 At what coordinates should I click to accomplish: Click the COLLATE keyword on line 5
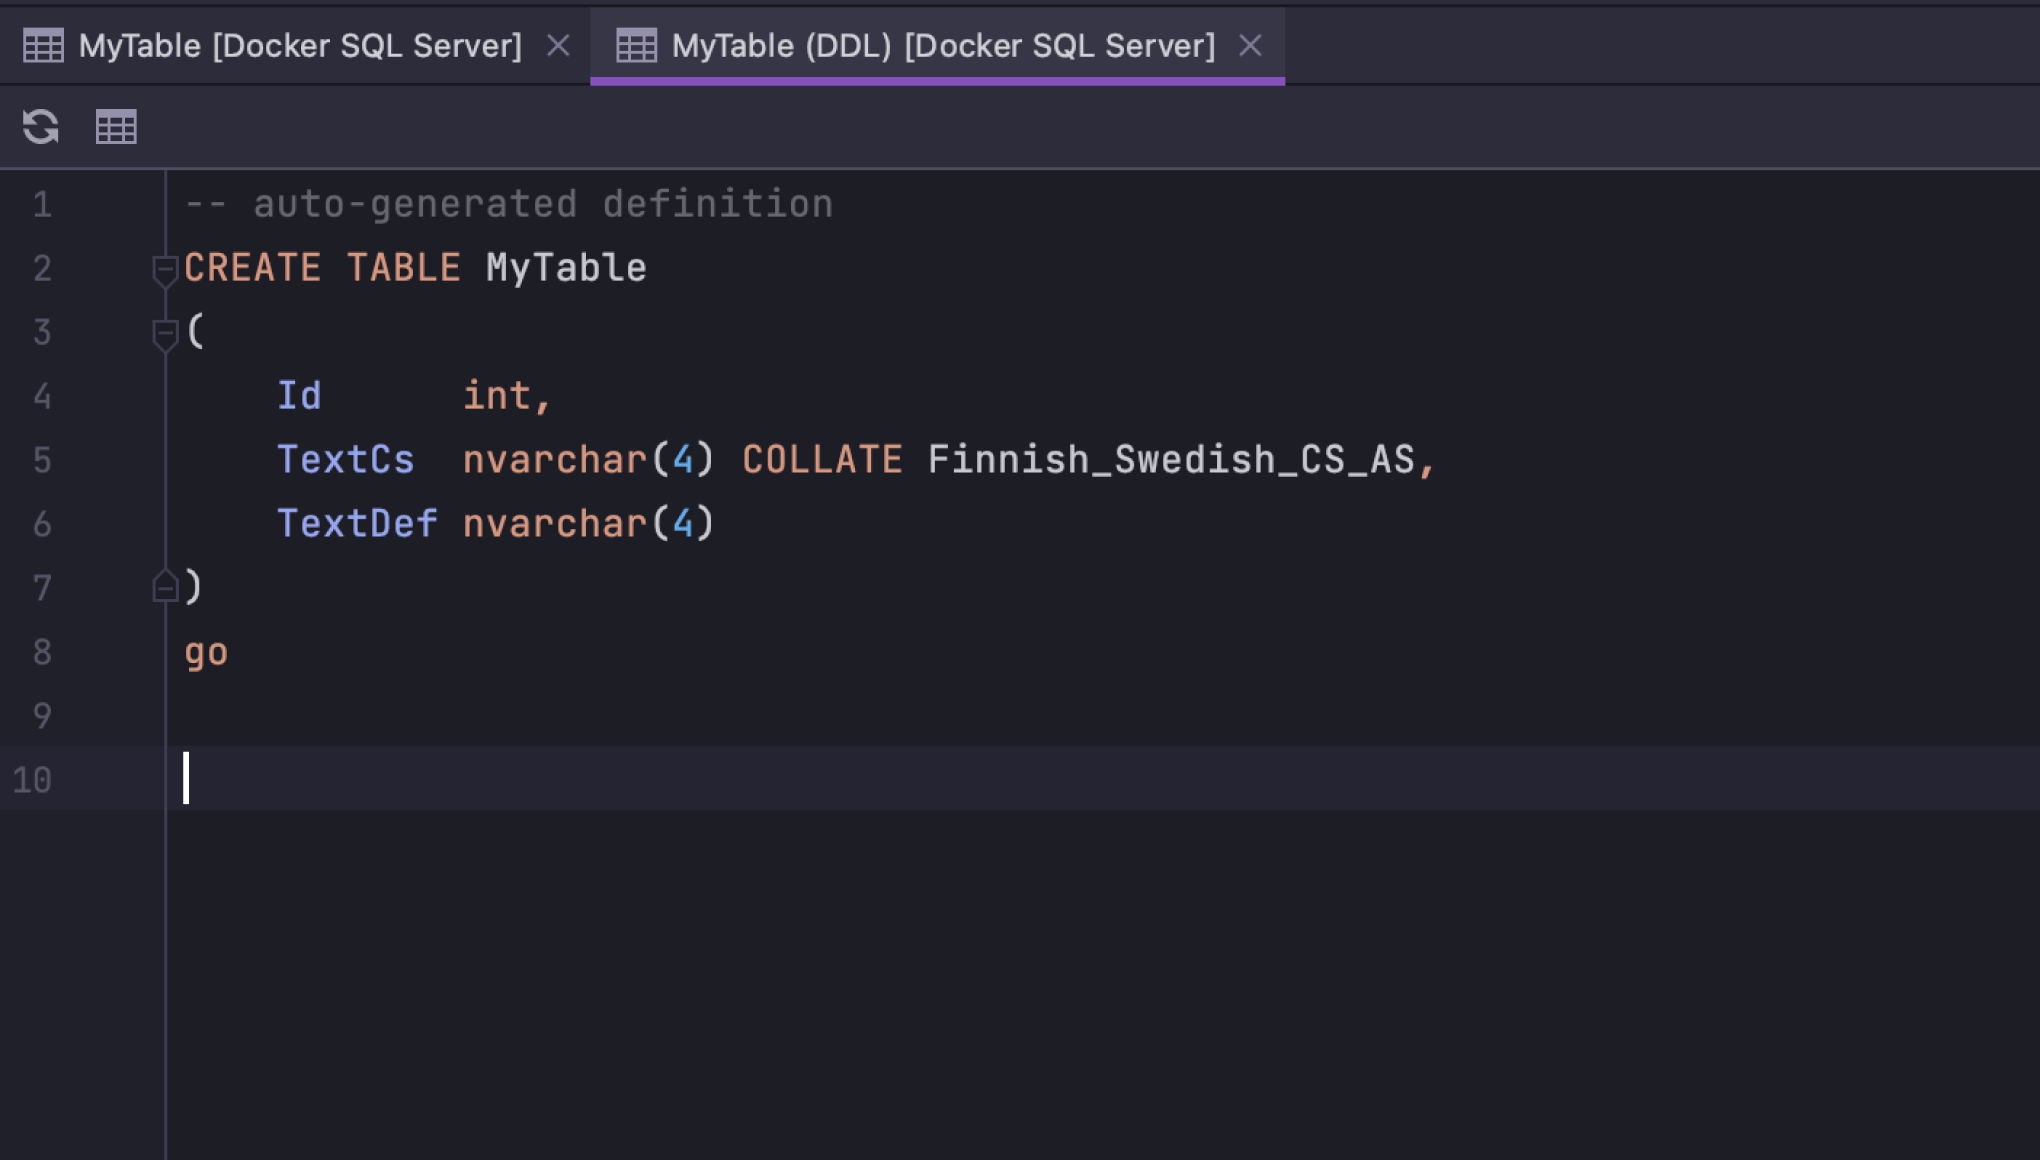click(822, 460)
